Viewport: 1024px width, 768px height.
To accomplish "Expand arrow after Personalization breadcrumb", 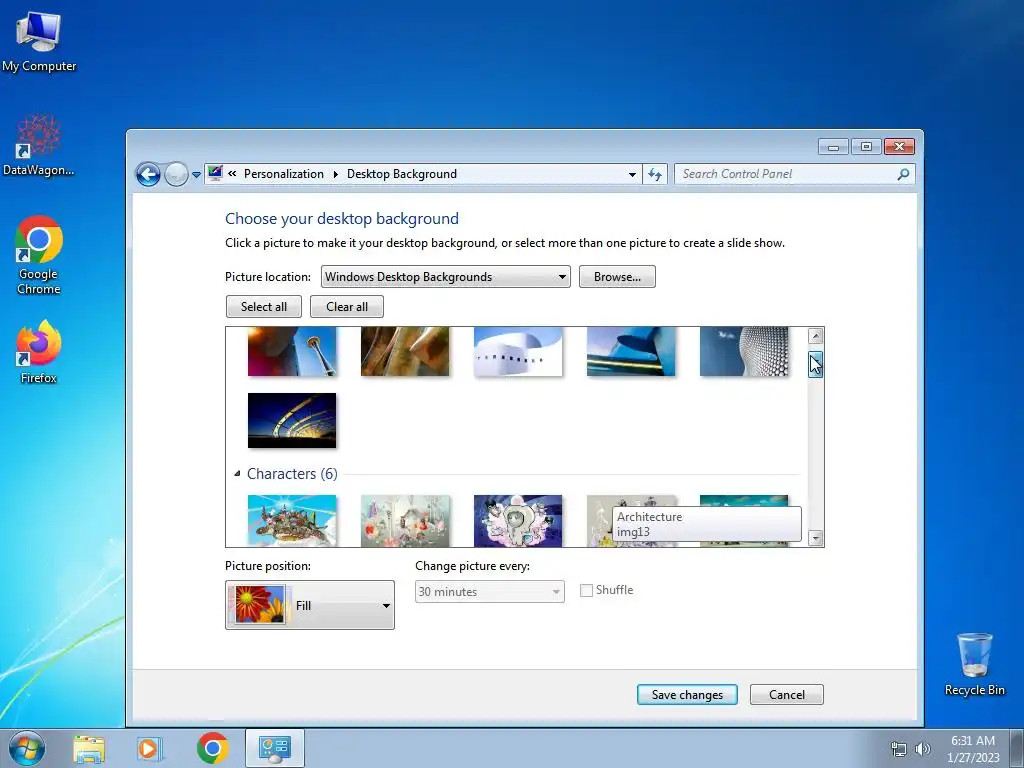I will (336, 174).
